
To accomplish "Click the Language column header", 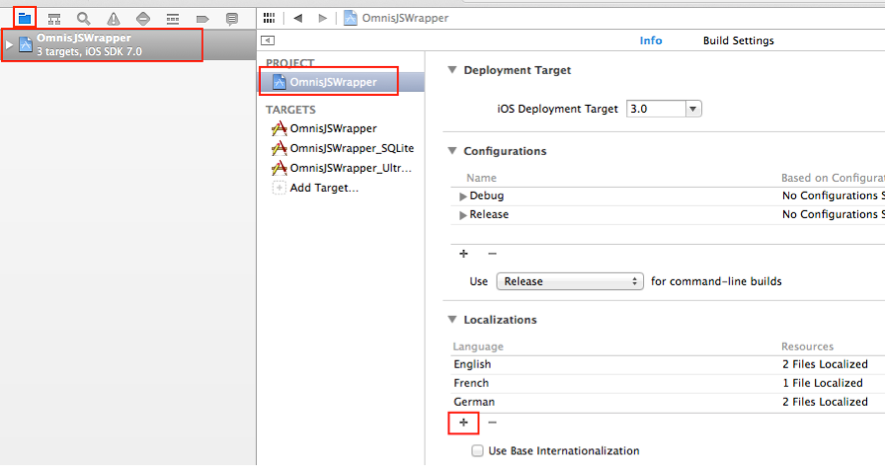I will [477, 346].
